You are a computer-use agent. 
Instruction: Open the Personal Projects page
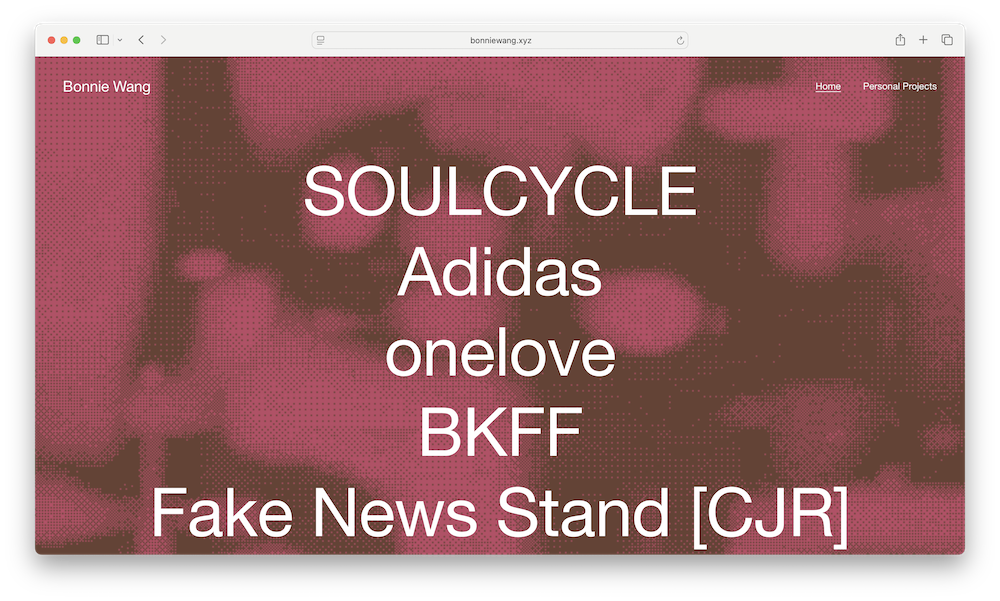pyautogui.click(x=899, y=87)
